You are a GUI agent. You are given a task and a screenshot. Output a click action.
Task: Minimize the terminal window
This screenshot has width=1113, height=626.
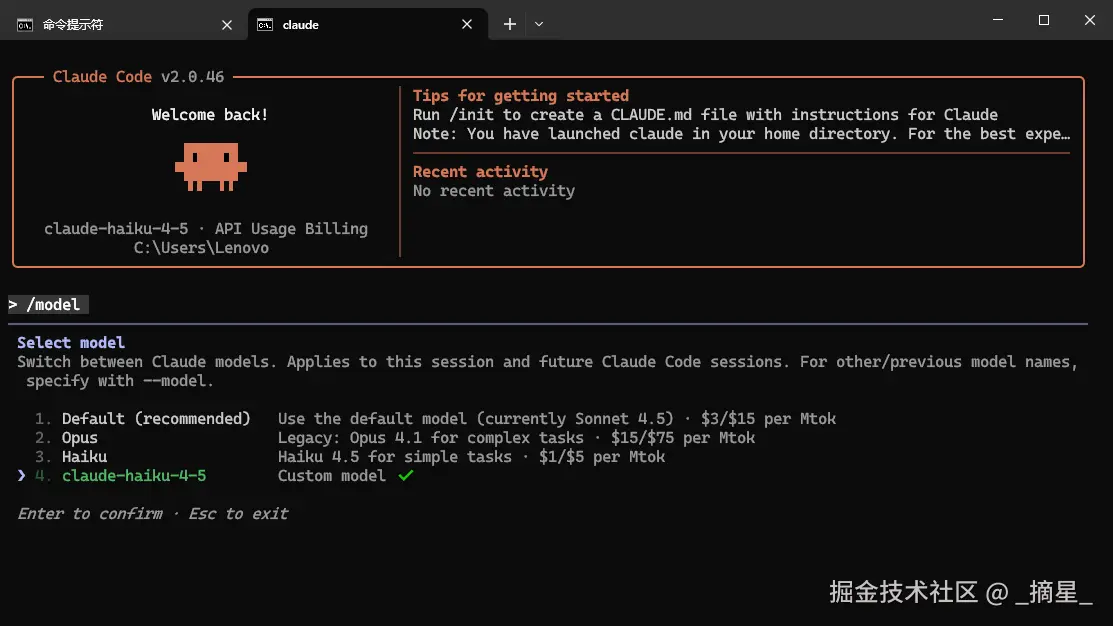tap(997, 20)
